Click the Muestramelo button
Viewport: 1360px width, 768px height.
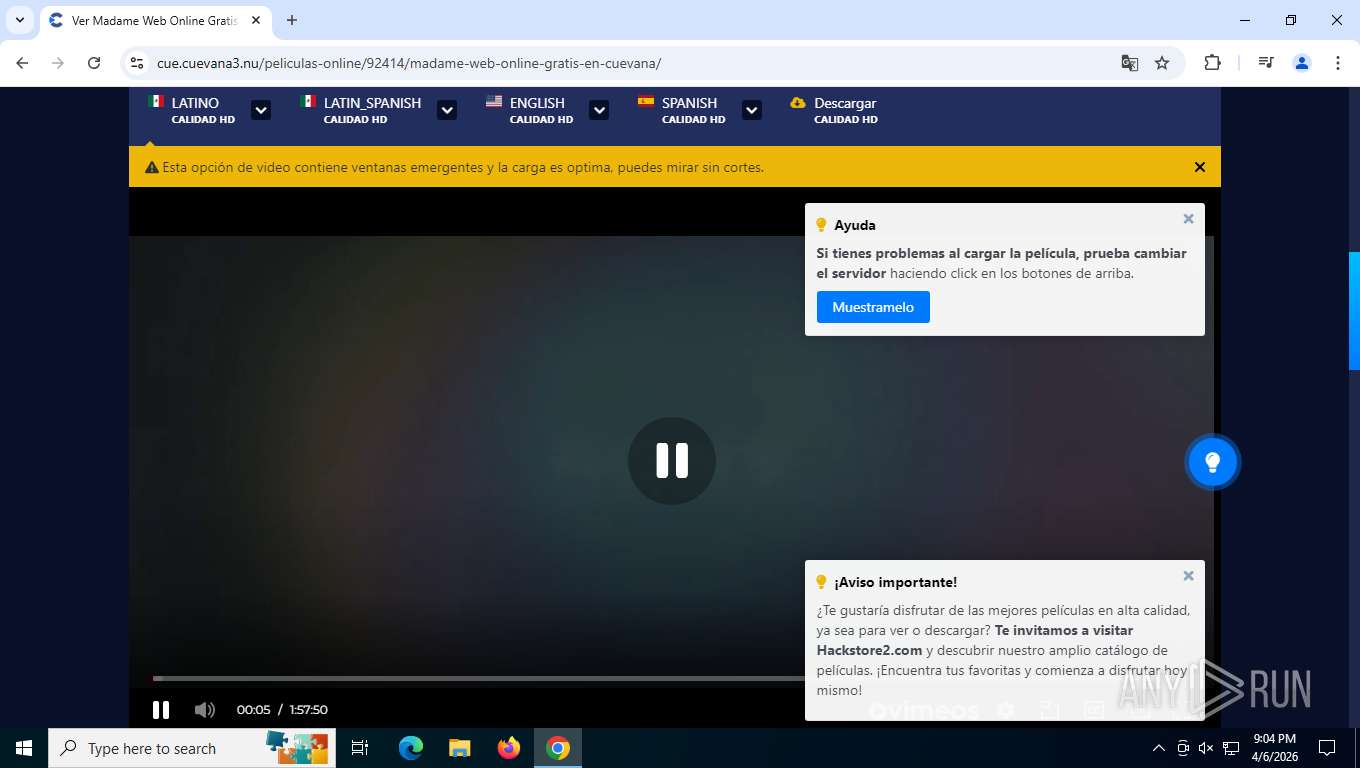click(x=873, y=307)
